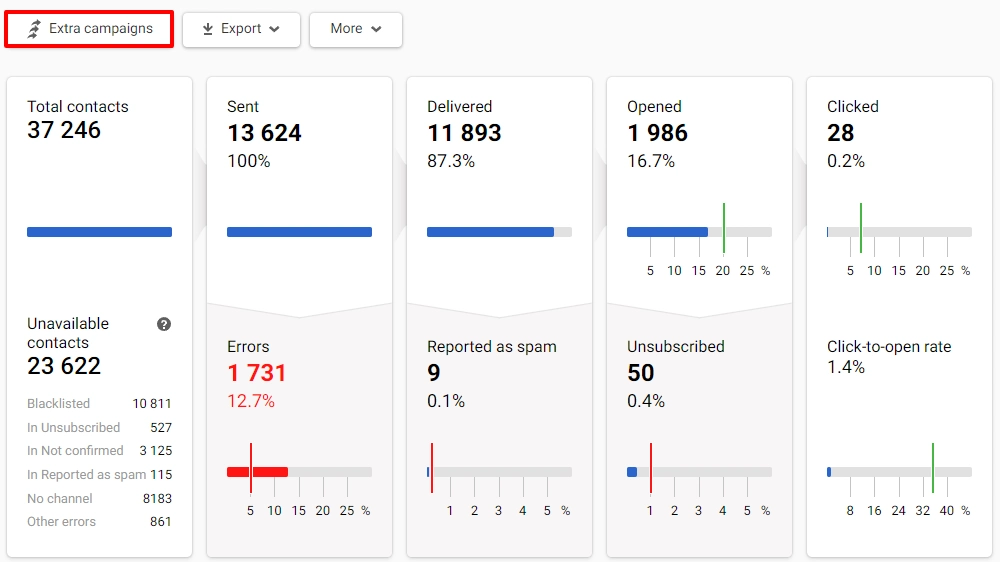The width and height of the screenshot is (1000, 562).
Task: Click the Click-to-open rate heading
Action: [889, 346]
